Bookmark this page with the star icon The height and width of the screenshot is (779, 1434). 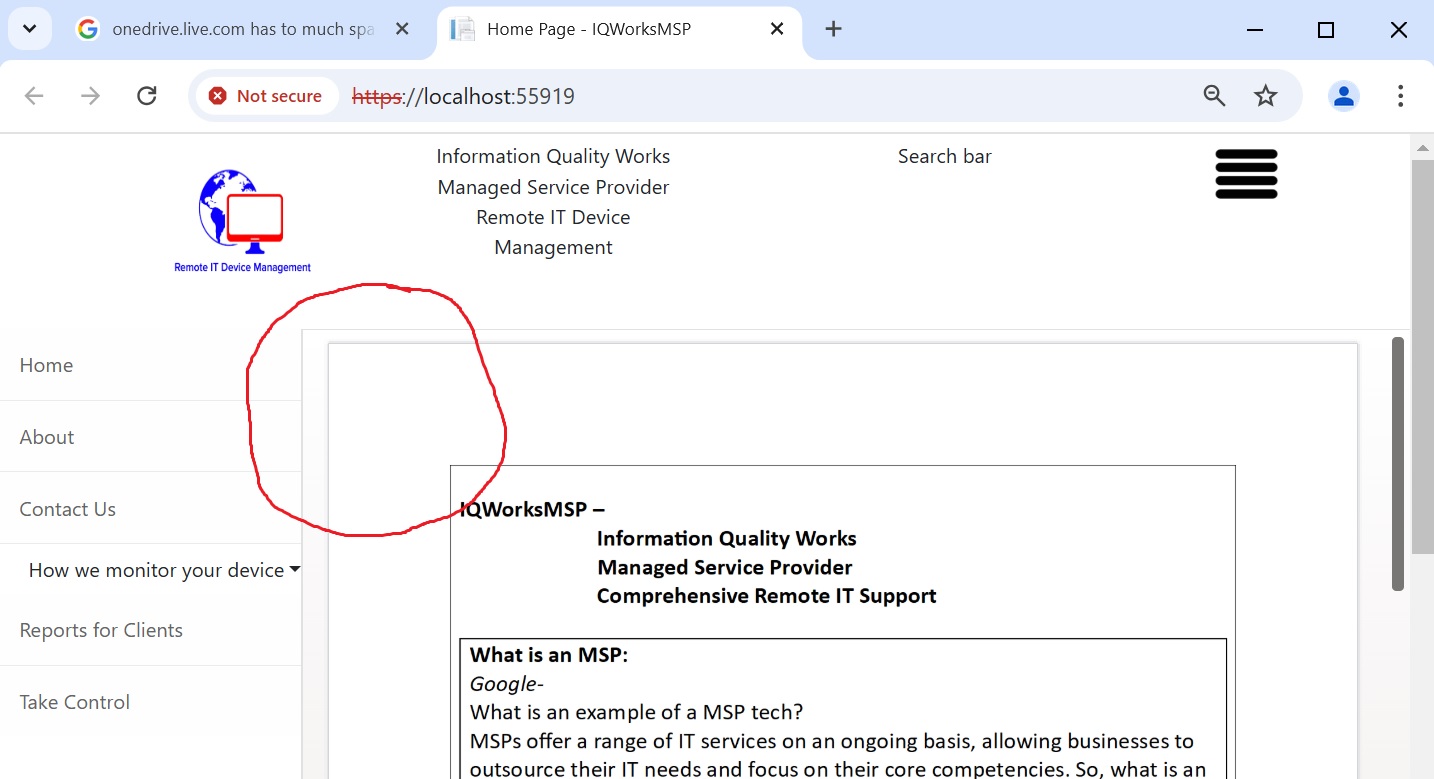[x=1266, y=96]
